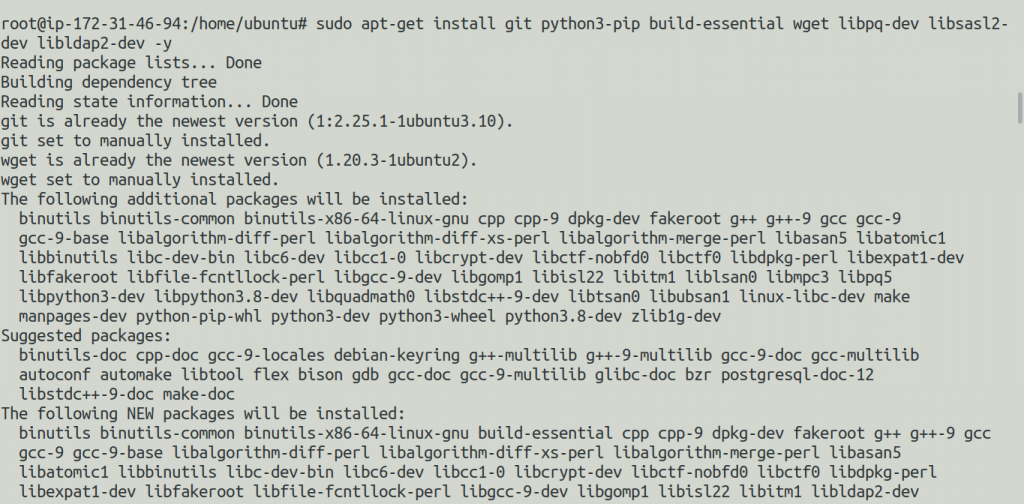Click the terminal scrollbar thumb

point(1020,108)
